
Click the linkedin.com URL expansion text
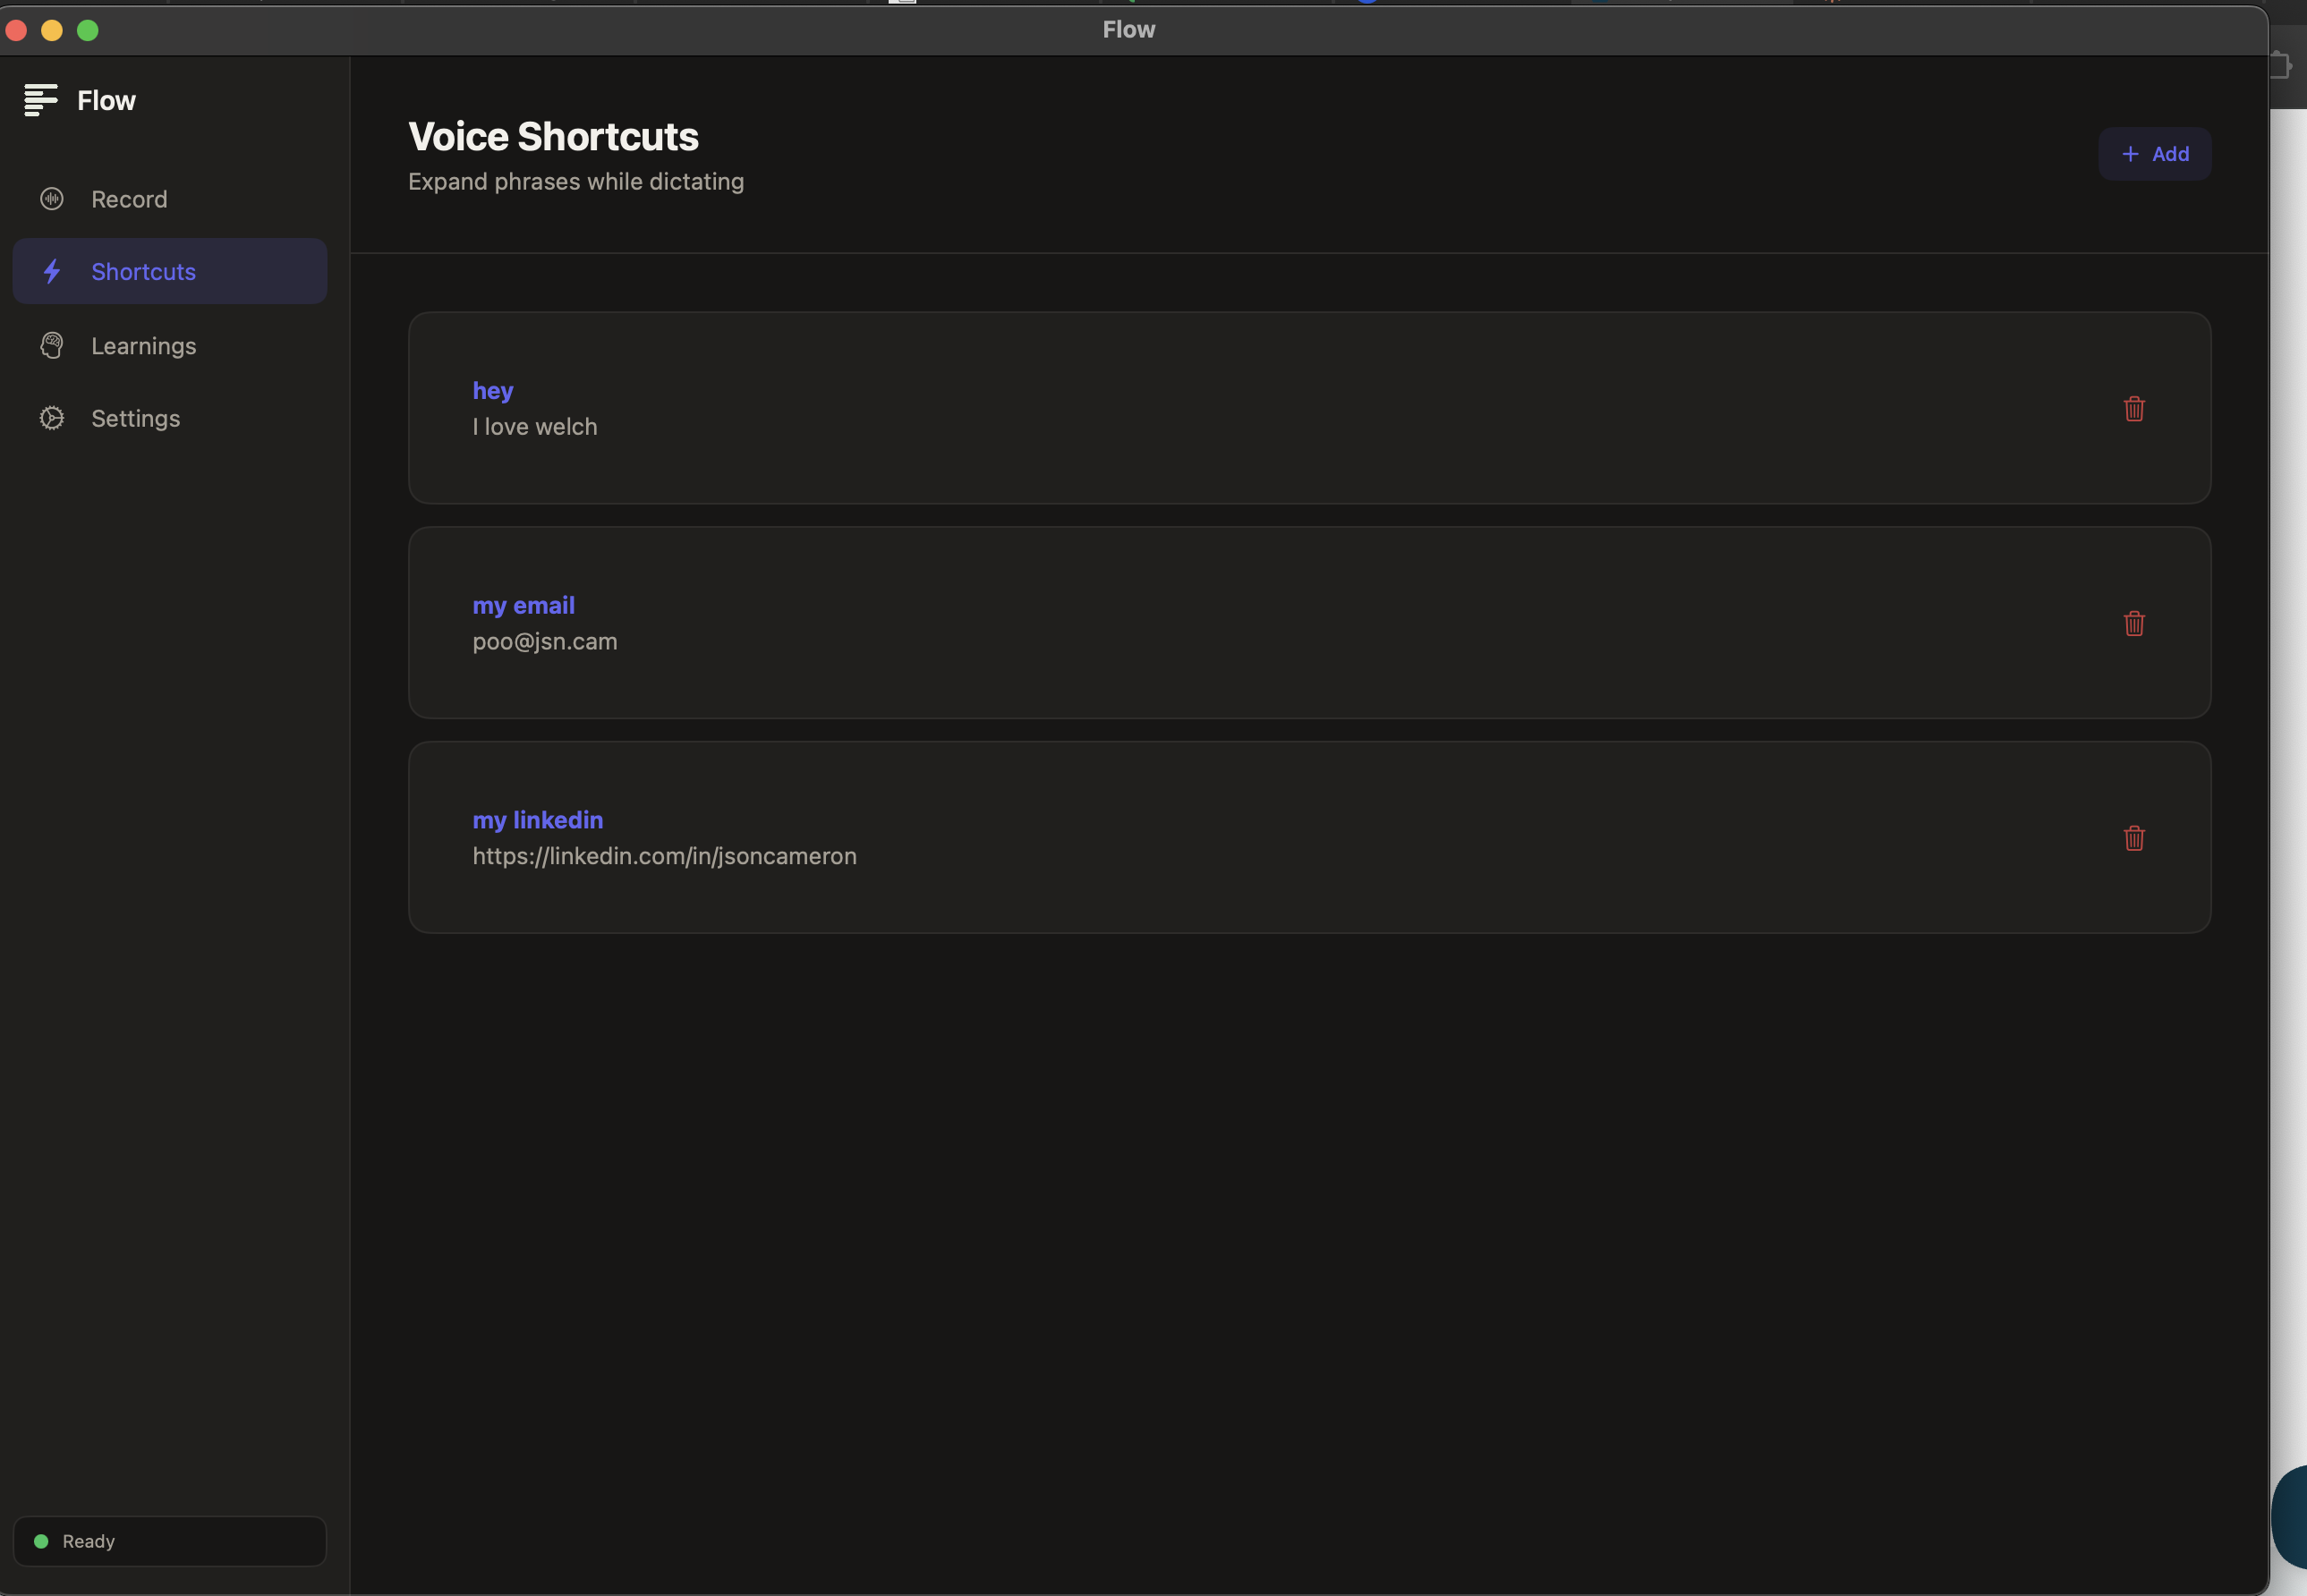[664, 856]
